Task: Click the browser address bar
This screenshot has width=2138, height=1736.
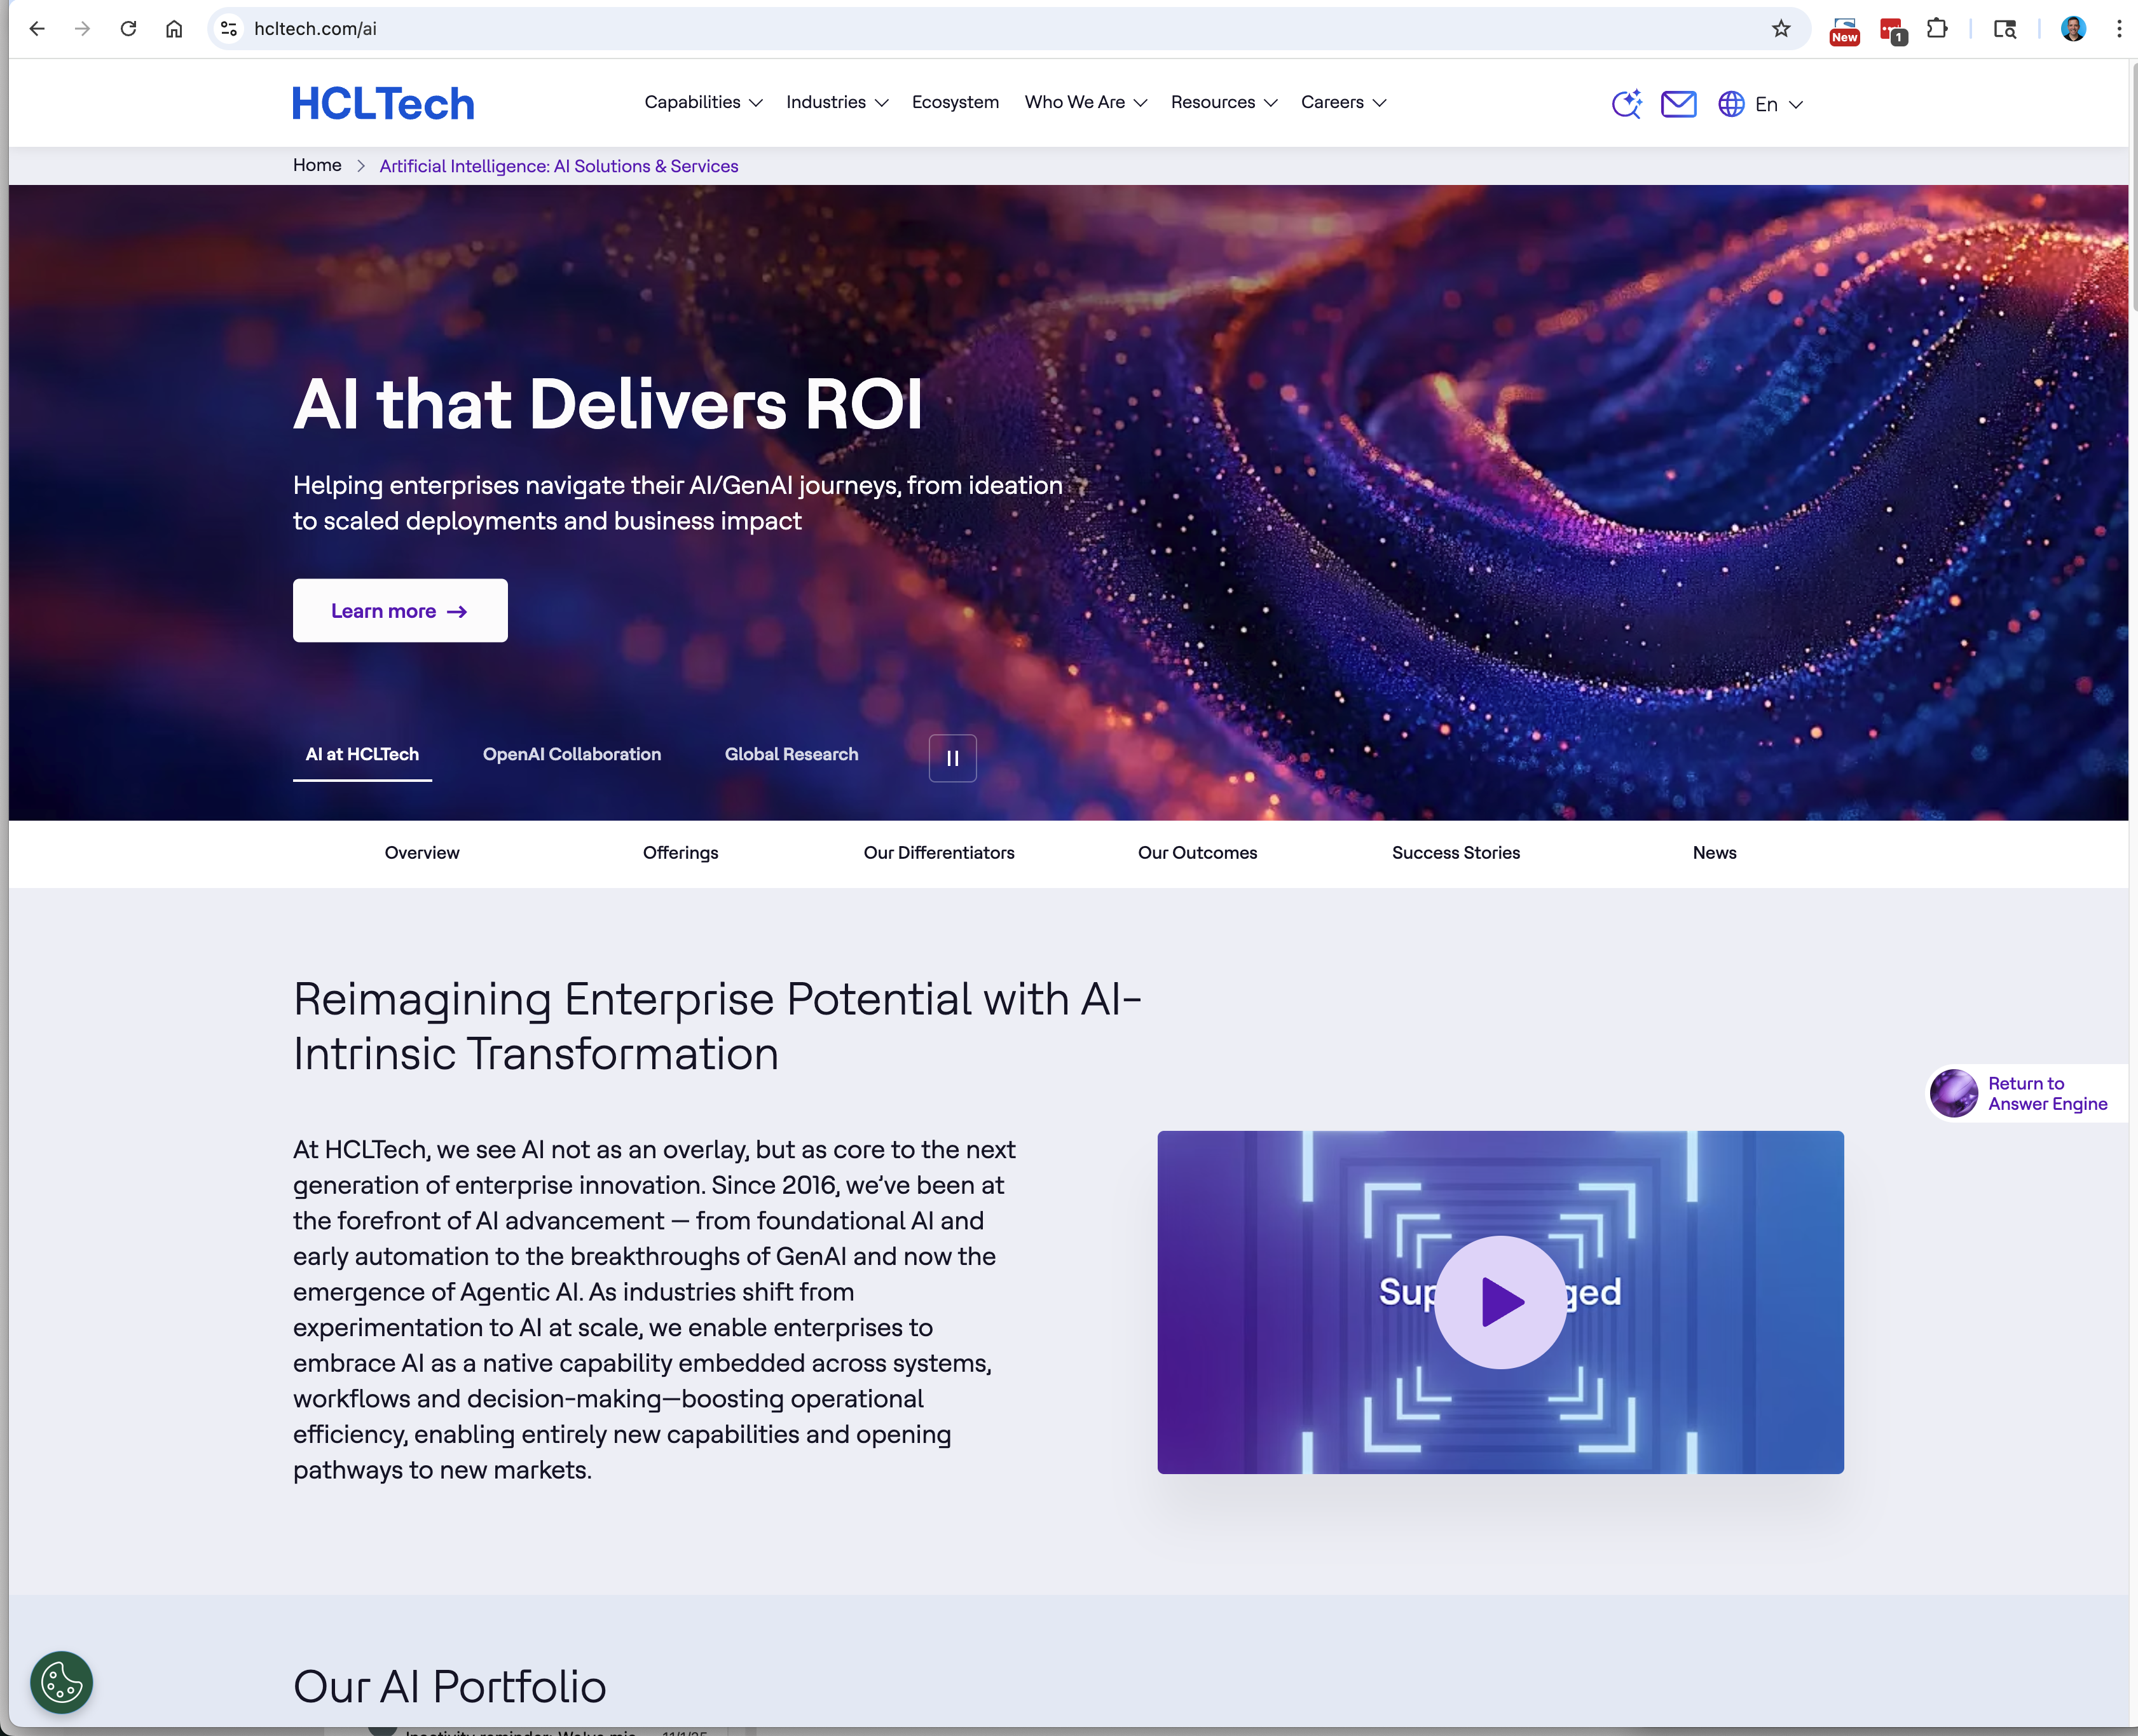Action: (900, 29)
